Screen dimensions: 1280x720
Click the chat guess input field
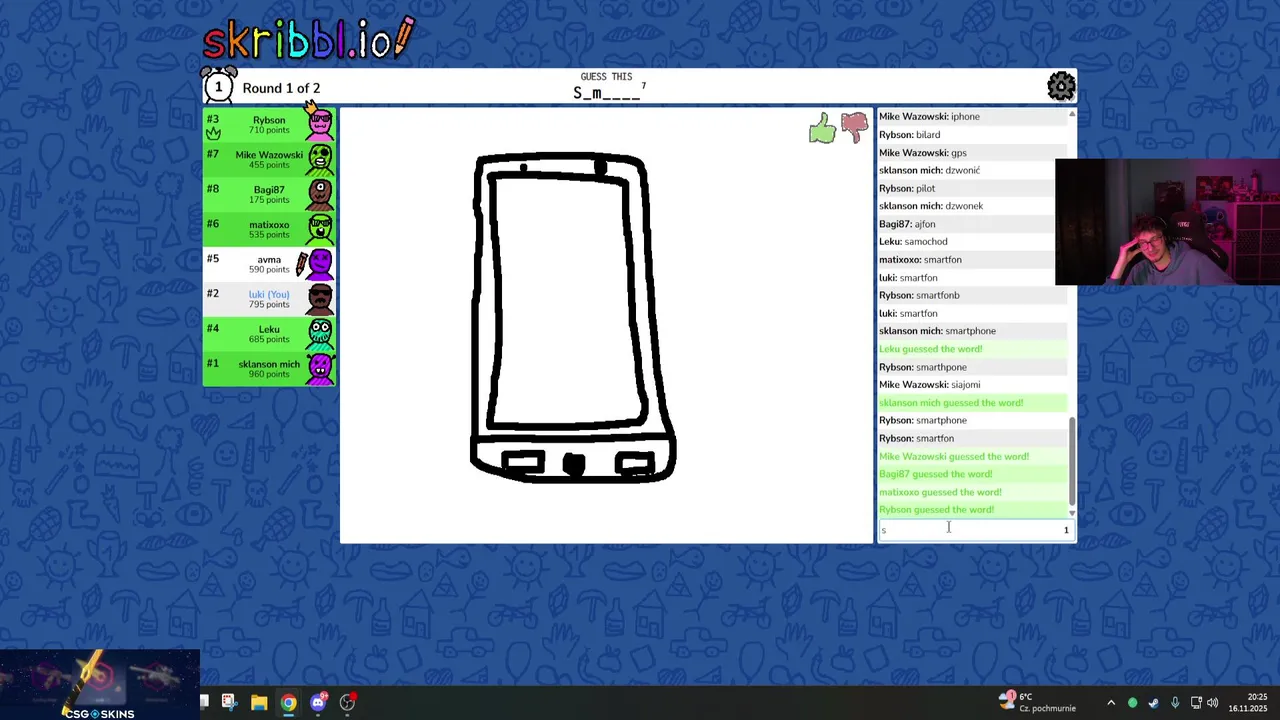click(x=976, y=530)
